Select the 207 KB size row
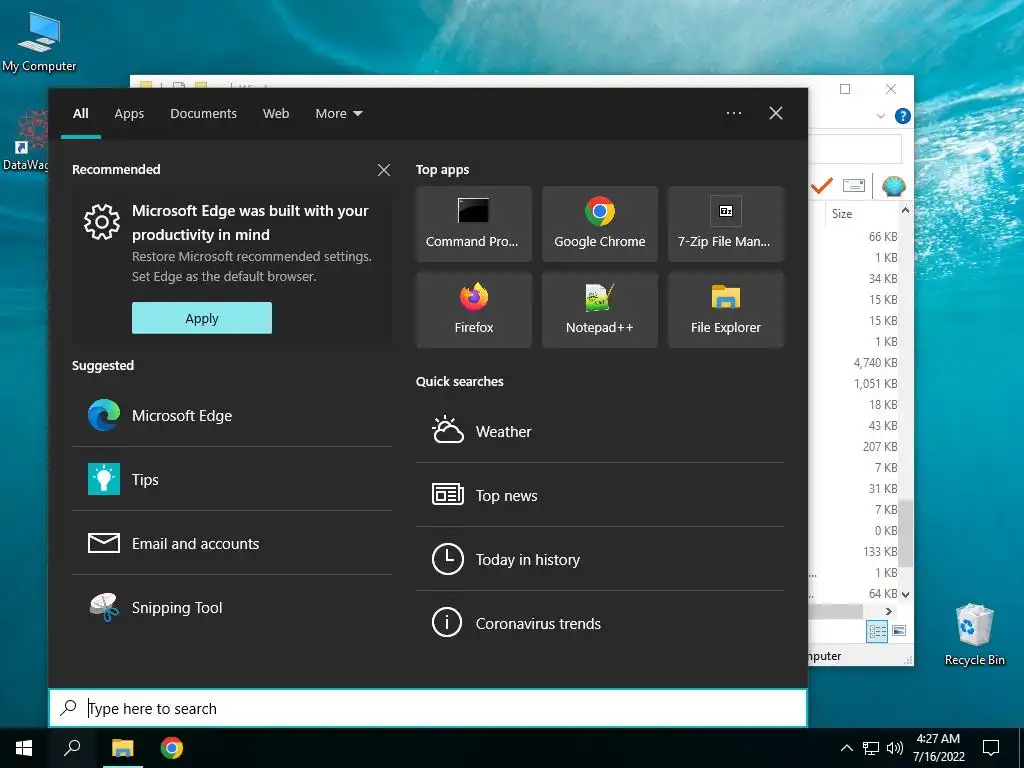Viewport: 1024px width, 768px height. point(880,447)
